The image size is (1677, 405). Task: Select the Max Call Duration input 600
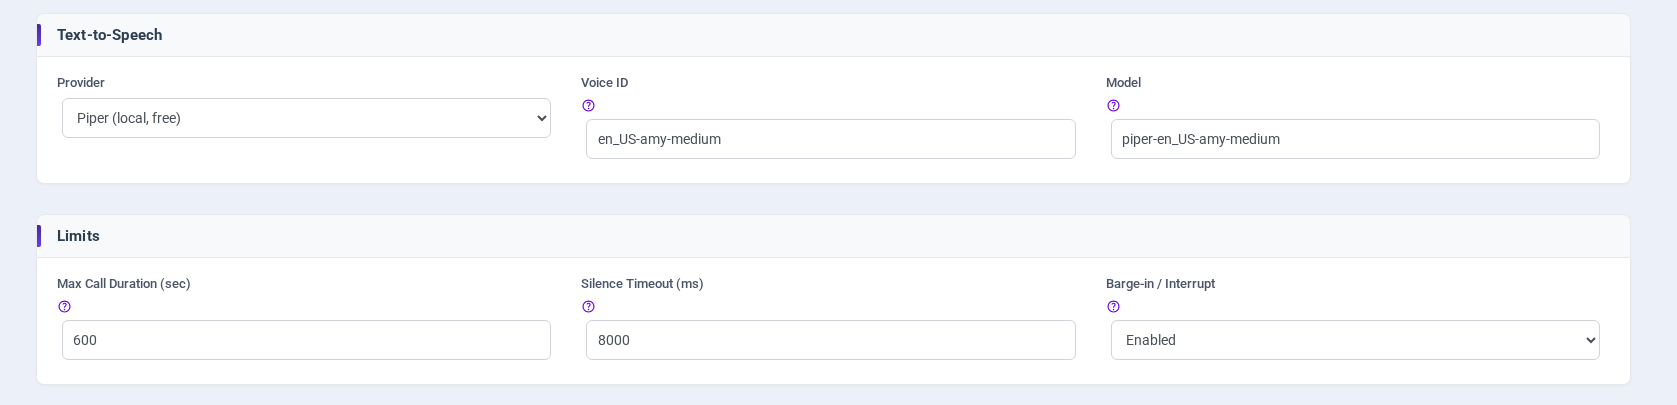pyautogui.click(x=306, y=340)
